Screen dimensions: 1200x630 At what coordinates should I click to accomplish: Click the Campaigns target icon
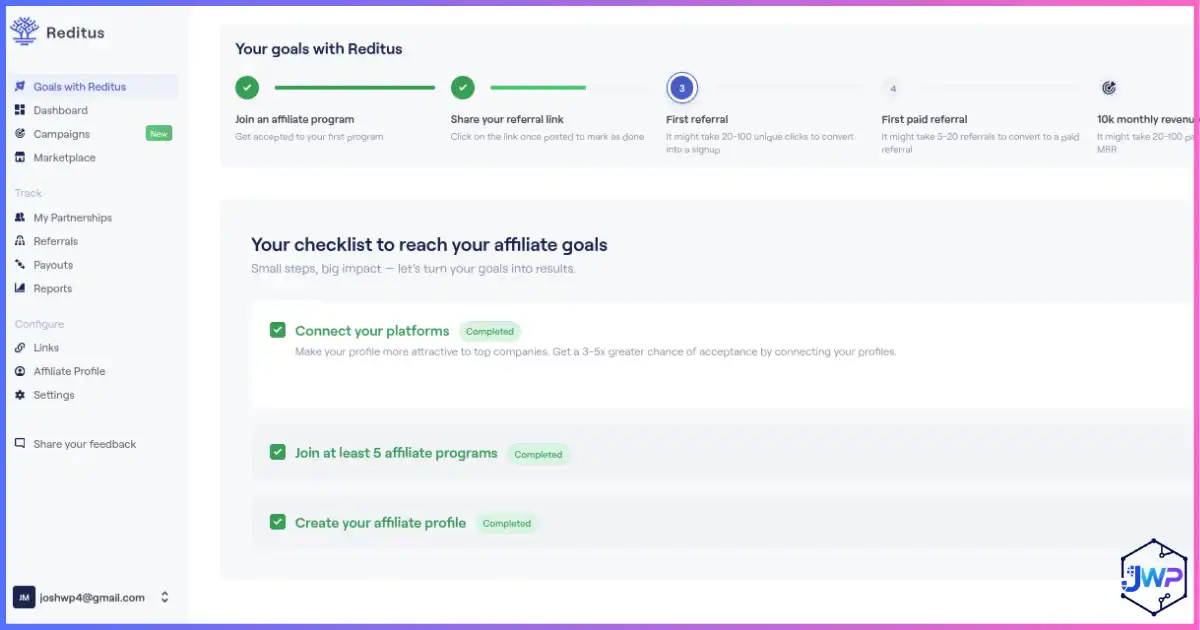pos(20,134)
